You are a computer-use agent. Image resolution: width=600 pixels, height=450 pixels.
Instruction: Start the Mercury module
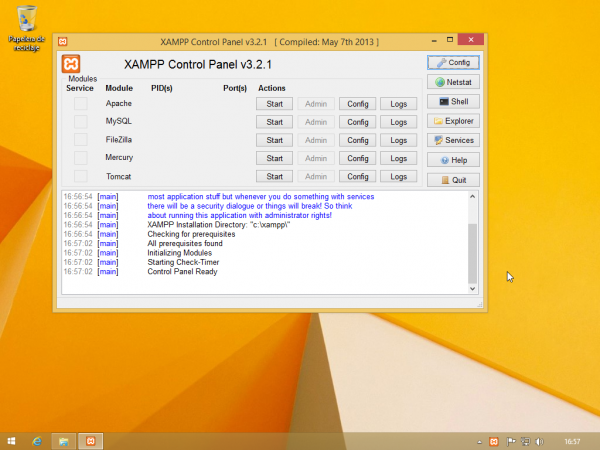pyautogui.click(x=274, y=158)
